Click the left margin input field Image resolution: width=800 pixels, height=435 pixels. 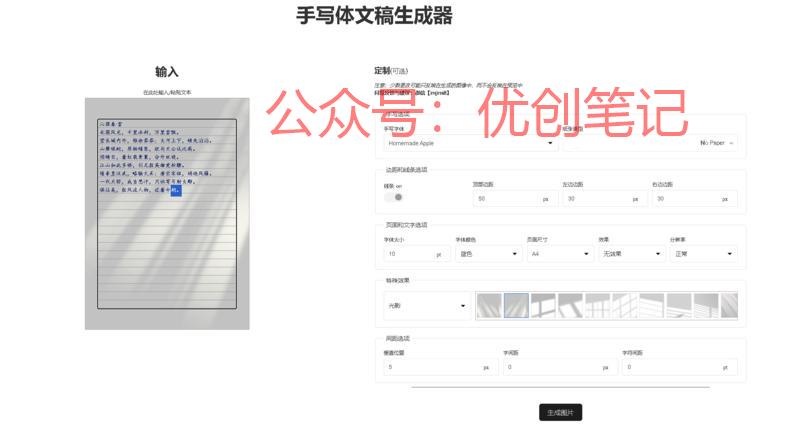605,199
